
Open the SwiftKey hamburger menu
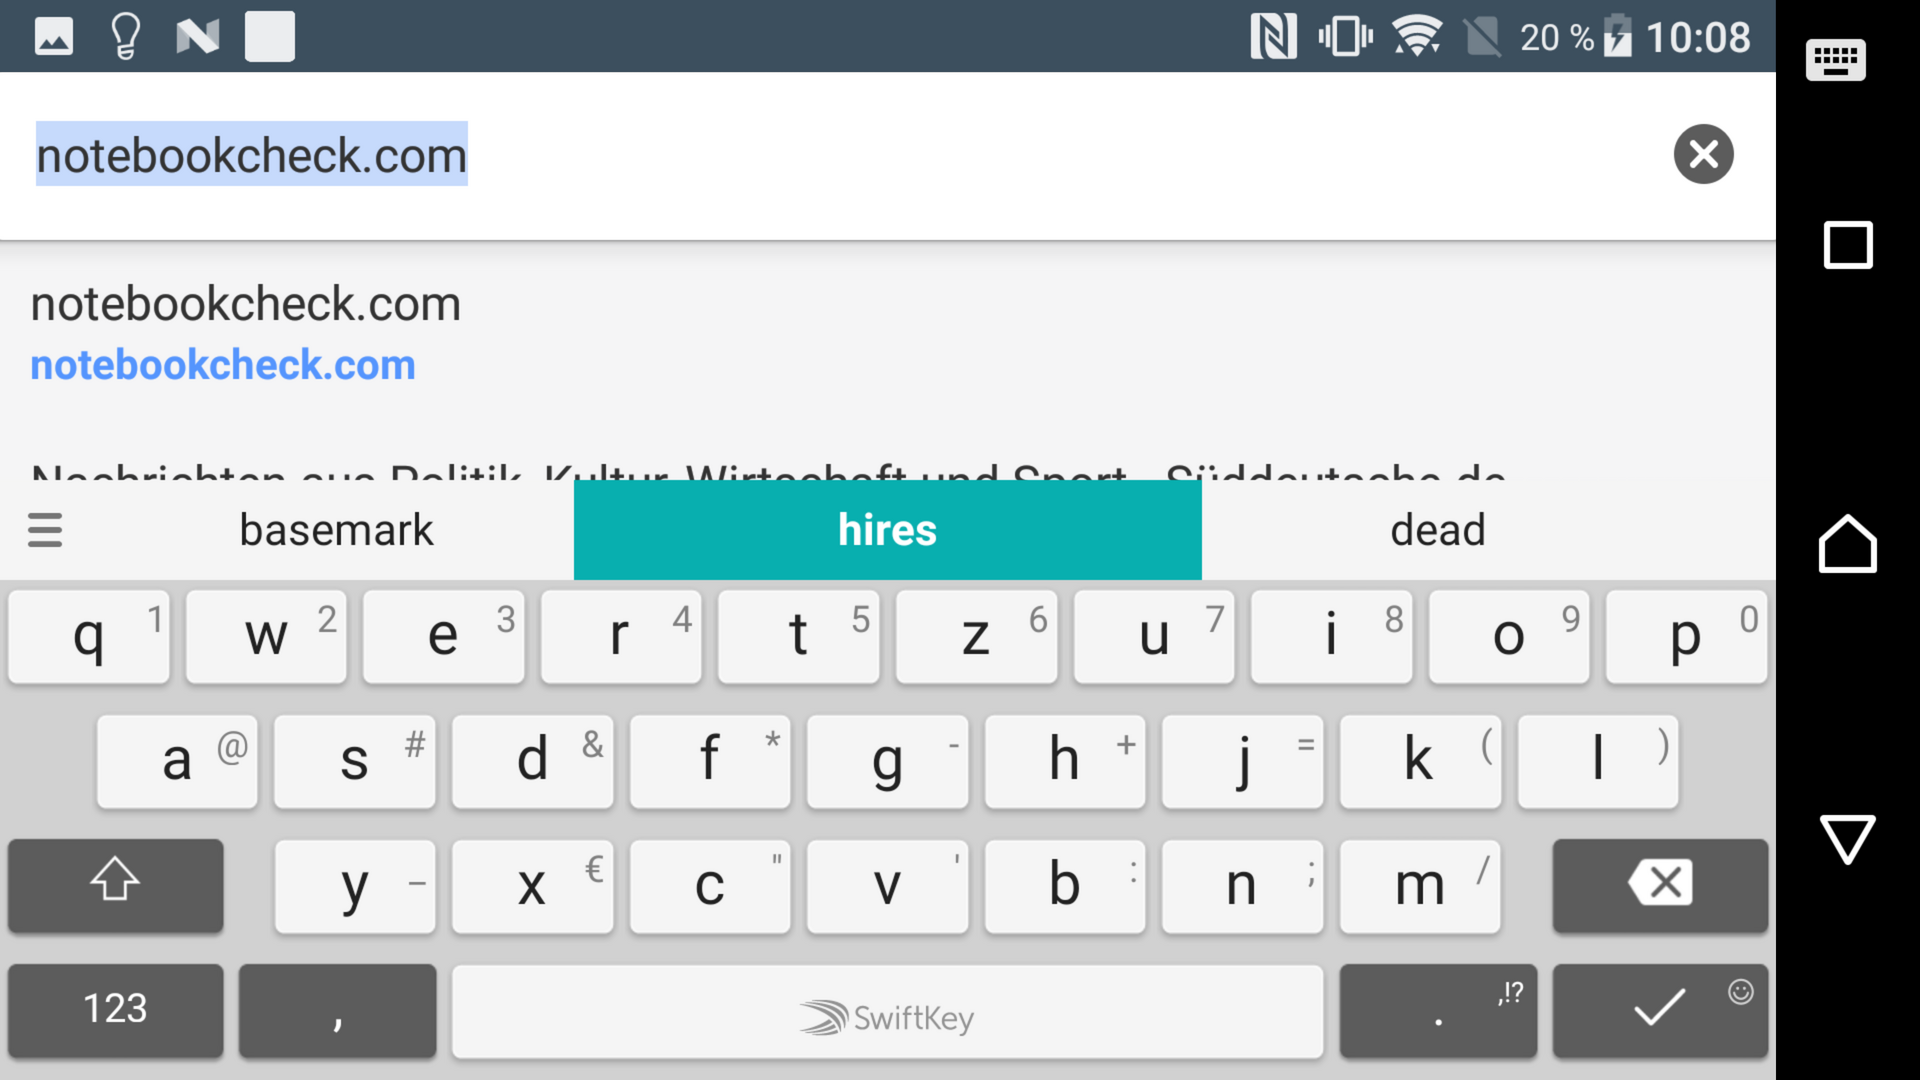pyautogui.click(x=45, y=530)
